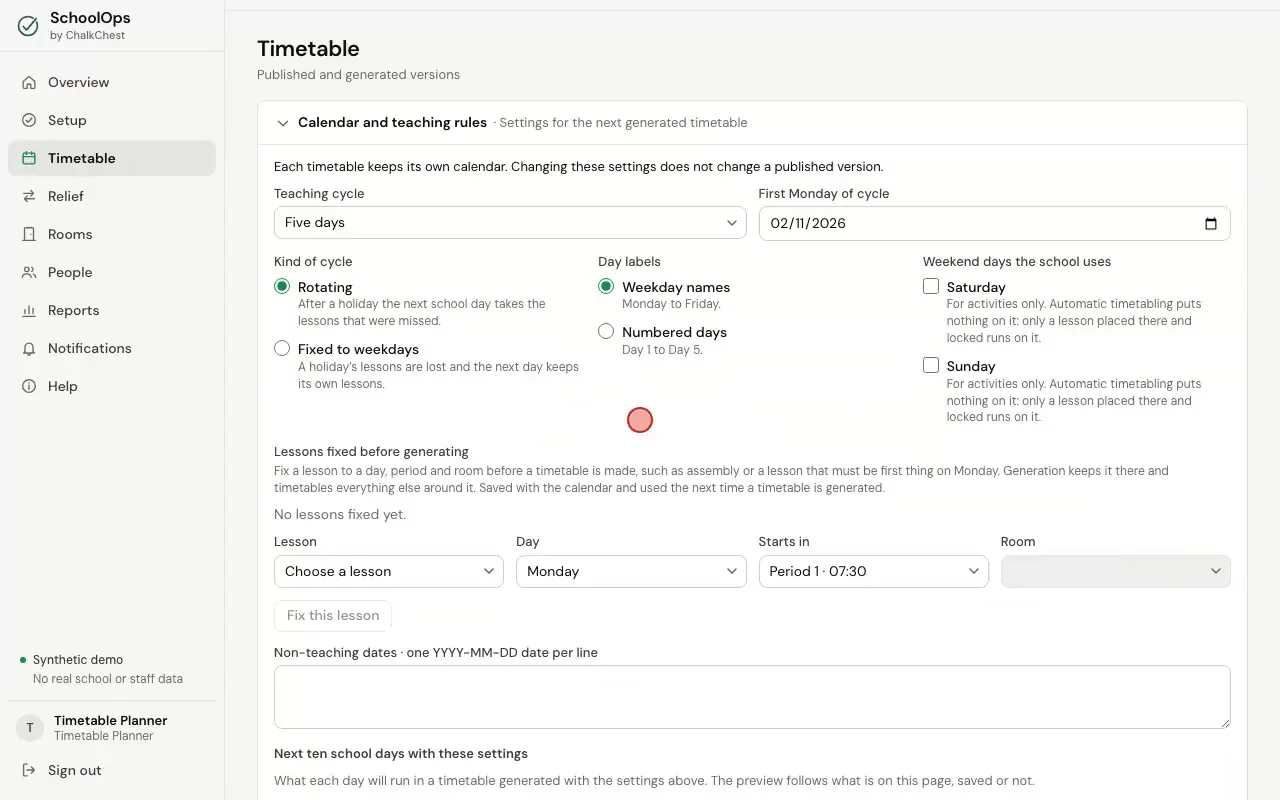Collapse the Calendar and teaching rules section
The width and height of the screenshot is (1280, 800).
pyautogui.click(x=283, y=123)
